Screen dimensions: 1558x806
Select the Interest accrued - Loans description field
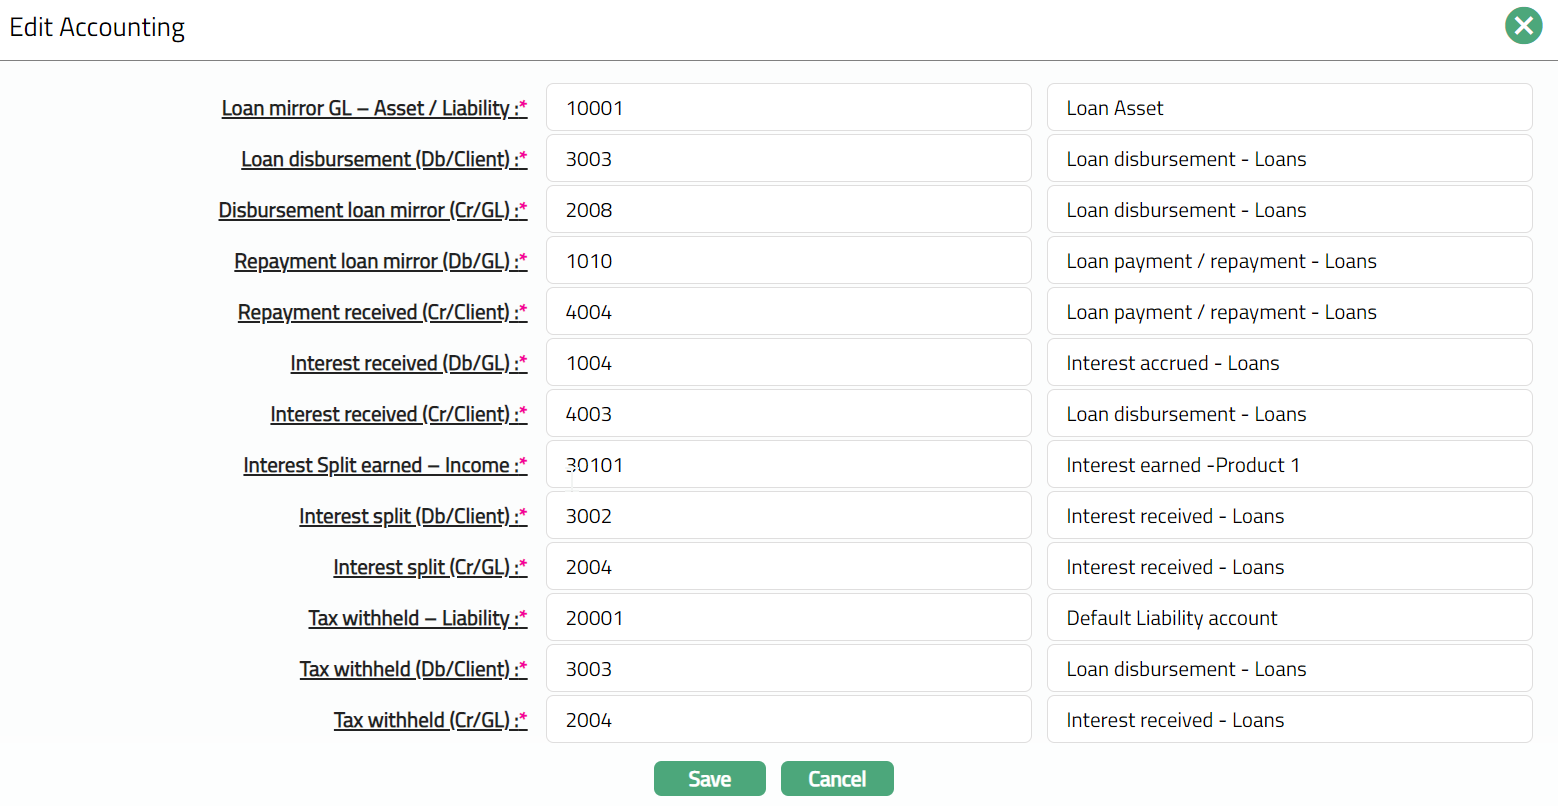point(1289,363)
